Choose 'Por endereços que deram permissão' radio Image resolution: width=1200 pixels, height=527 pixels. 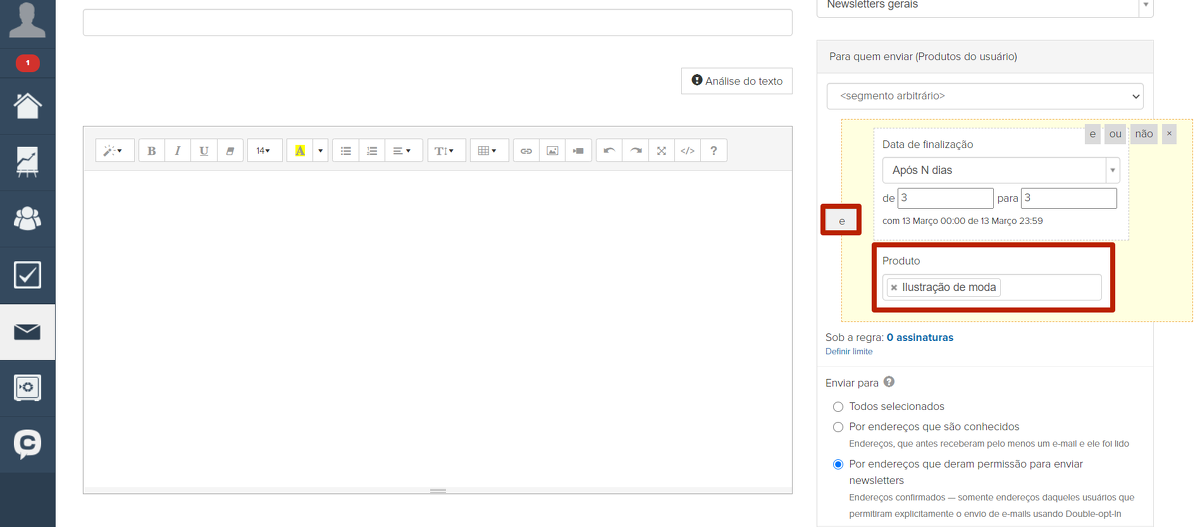pos(838,464)
